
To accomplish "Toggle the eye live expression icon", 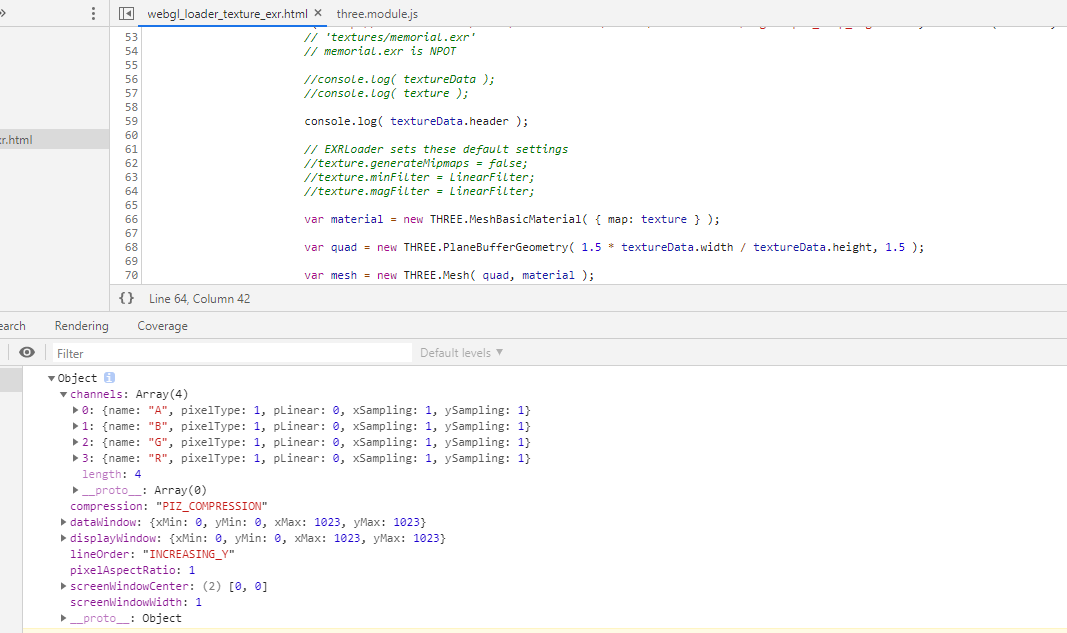I will pyautogui.click(x=27, y=352).
